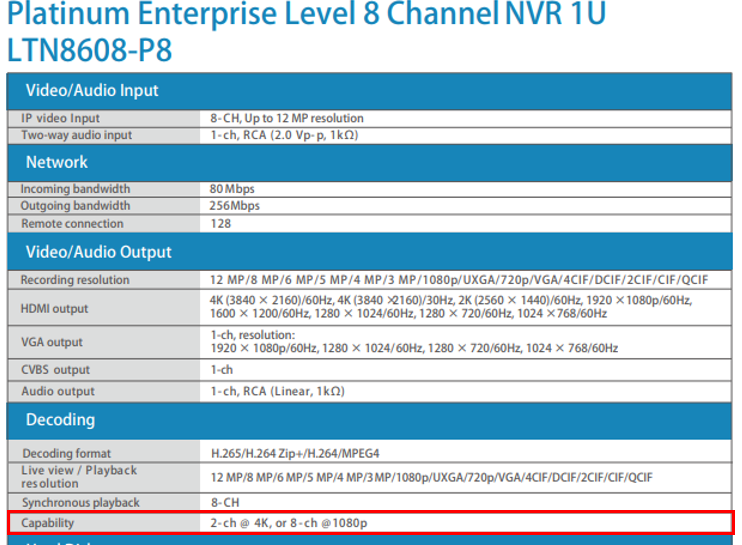Click the highlighted Capability row label

[x=48, y=523]
